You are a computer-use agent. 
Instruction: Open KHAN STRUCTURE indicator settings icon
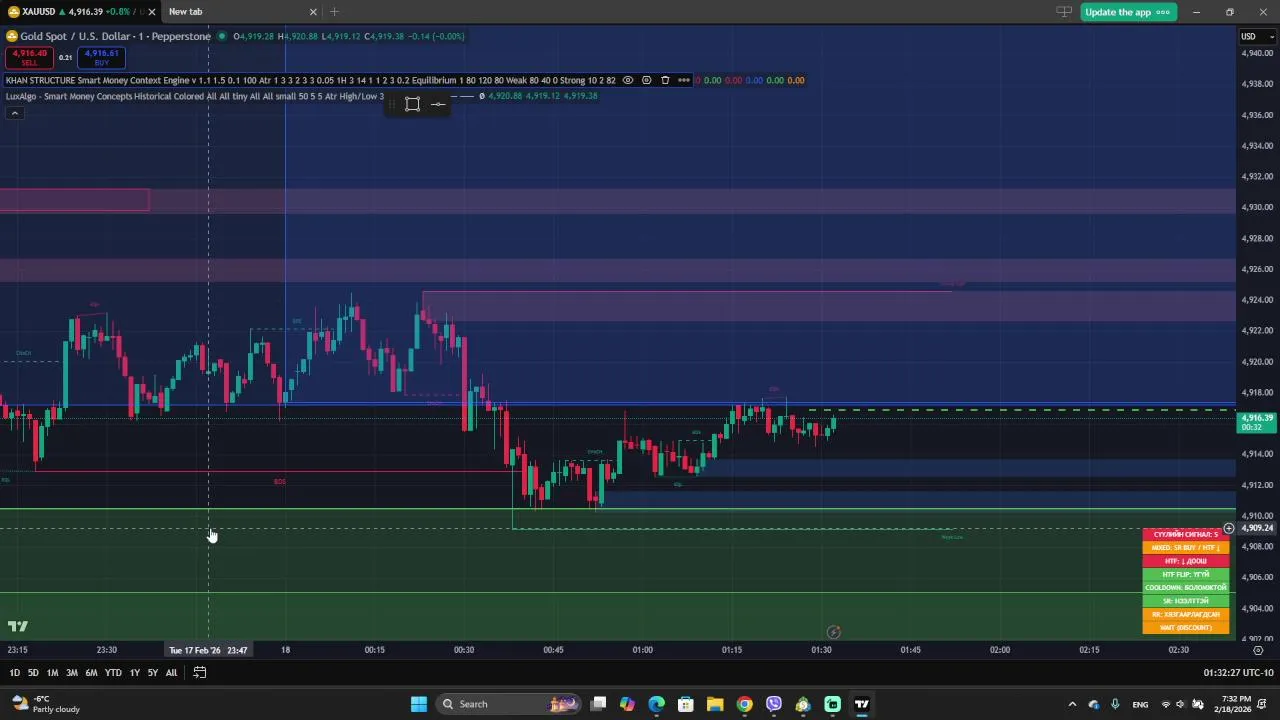coord(646,80)
